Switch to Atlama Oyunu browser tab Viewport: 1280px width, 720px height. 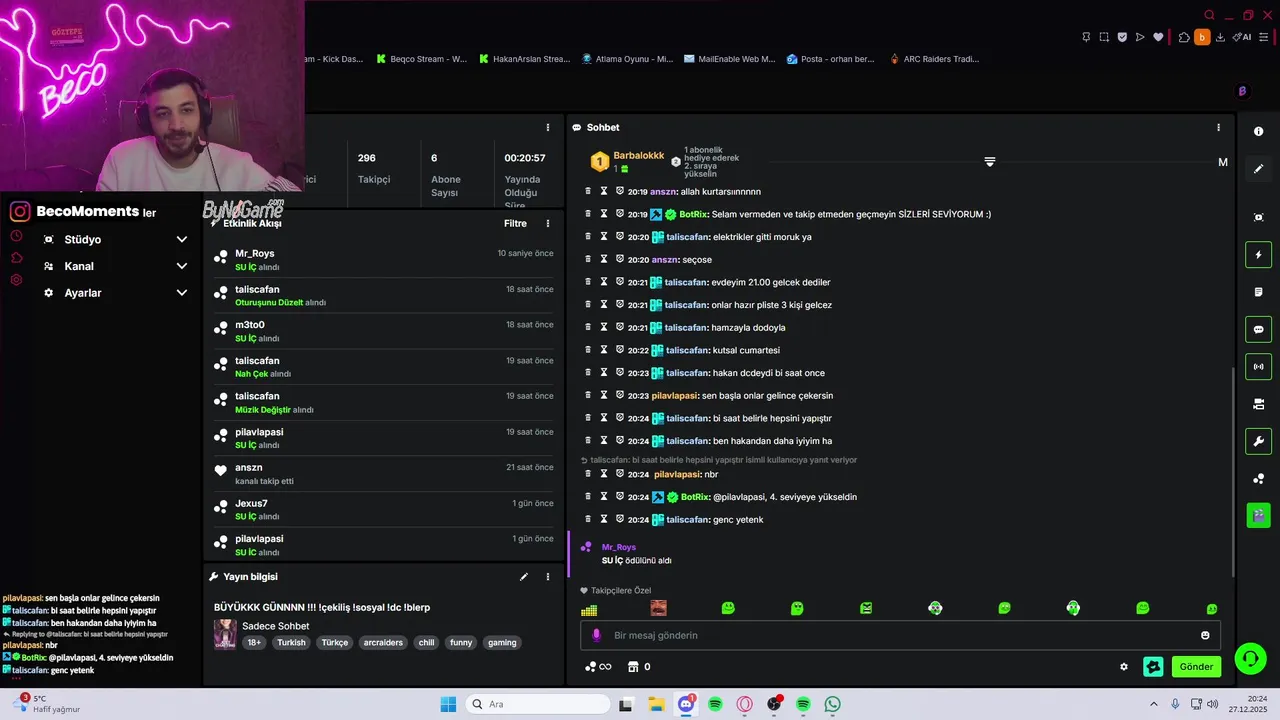coord(627,59)
